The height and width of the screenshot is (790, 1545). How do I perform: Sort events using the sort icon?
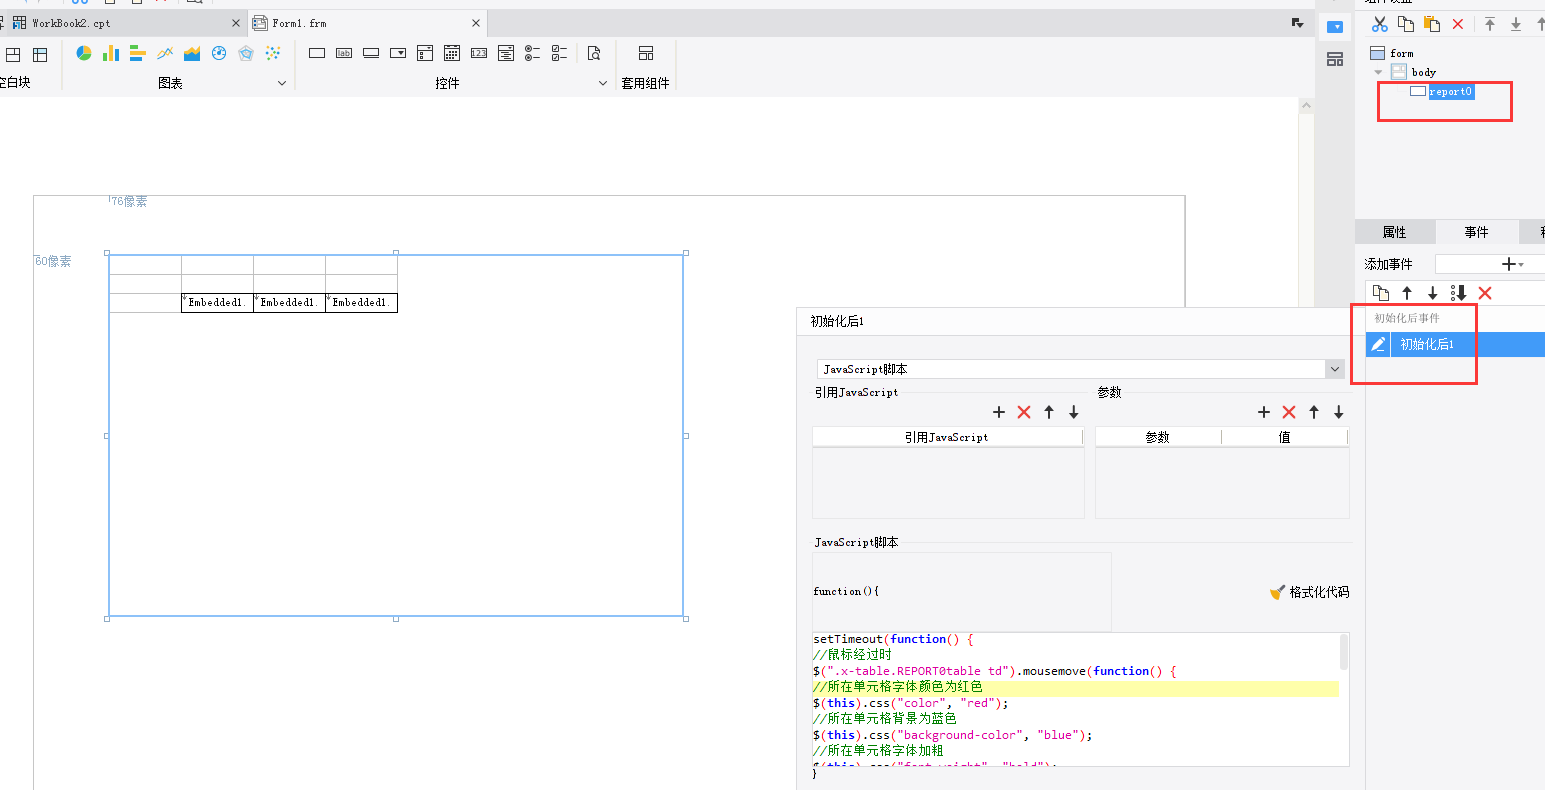point(1459,293)
